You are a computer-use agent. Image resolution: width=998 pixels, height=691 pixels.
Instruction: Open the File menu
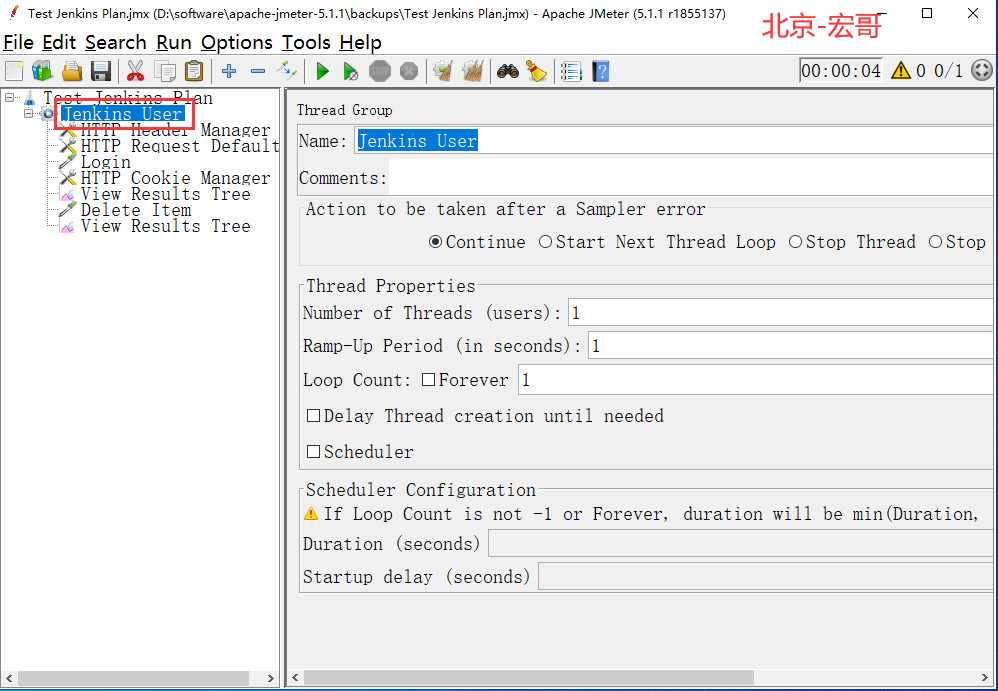pos(18,43)
